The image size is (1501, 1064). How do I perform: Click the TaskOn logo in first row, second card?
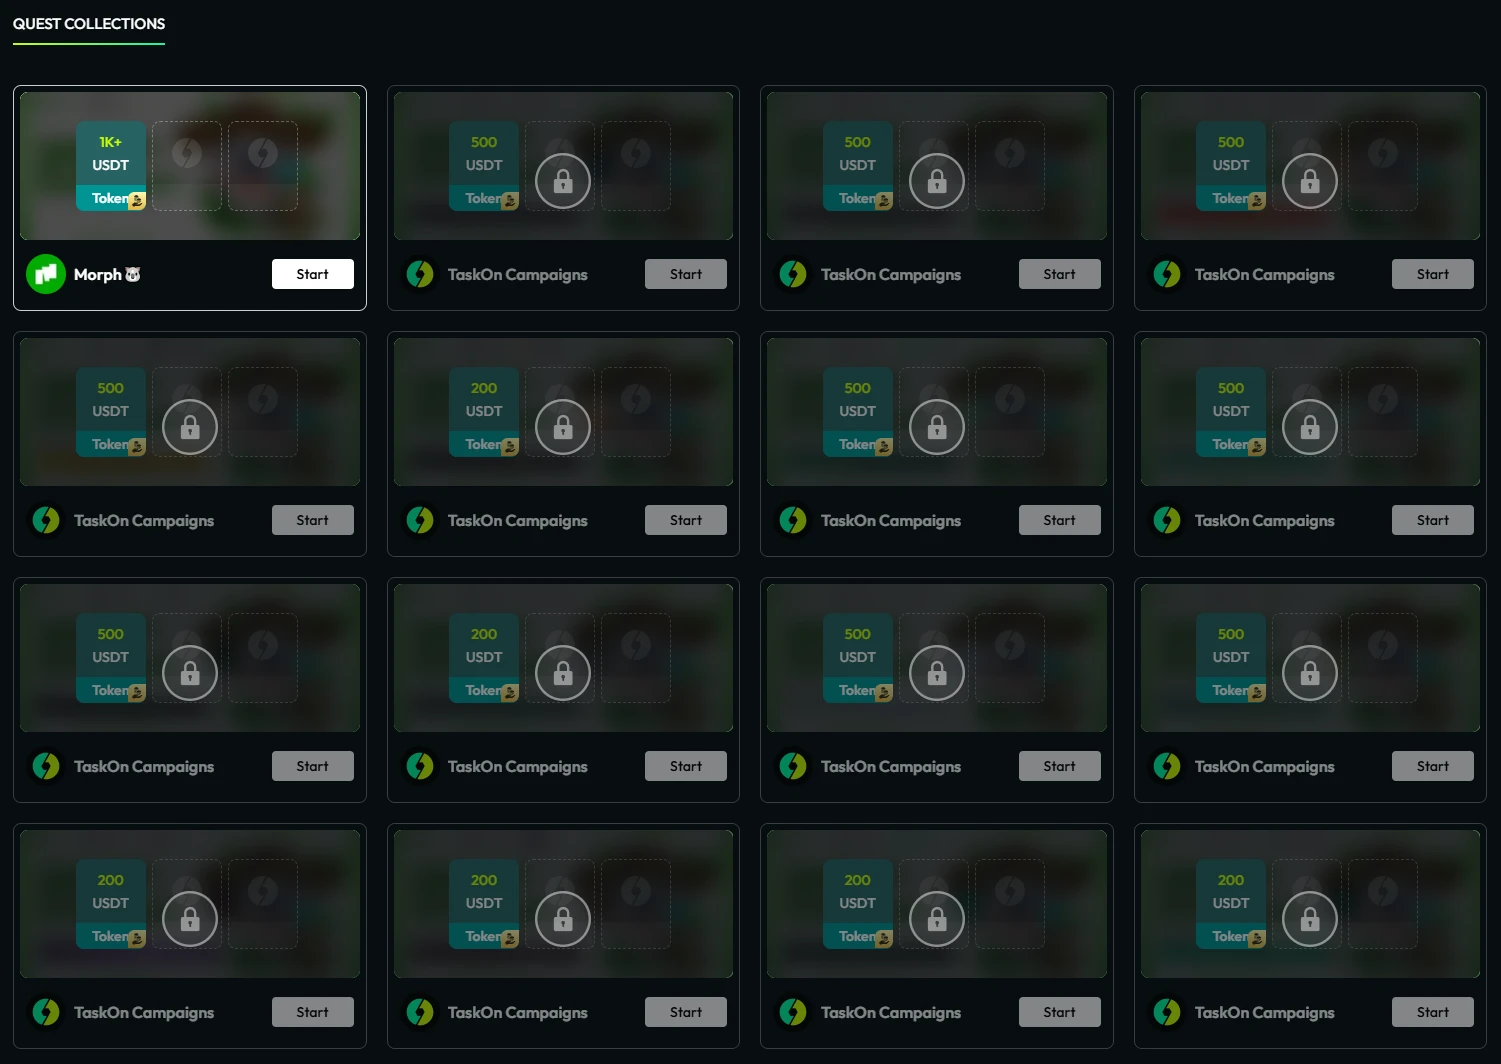click(x=420, y=274)
